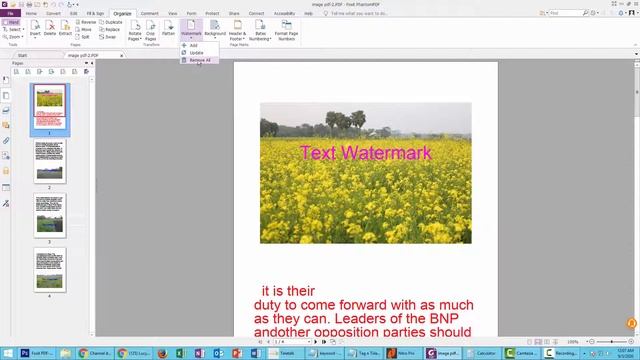
Task: Open the Rotate Pages dropdown
Action: 135,30
